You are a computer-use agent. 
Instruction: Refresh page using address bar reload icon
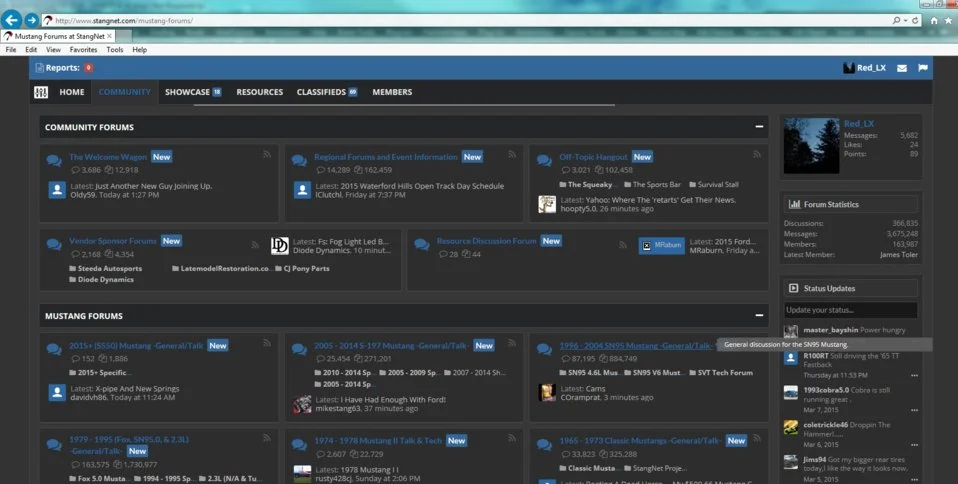pyautogui.click(x=915, y=20)
